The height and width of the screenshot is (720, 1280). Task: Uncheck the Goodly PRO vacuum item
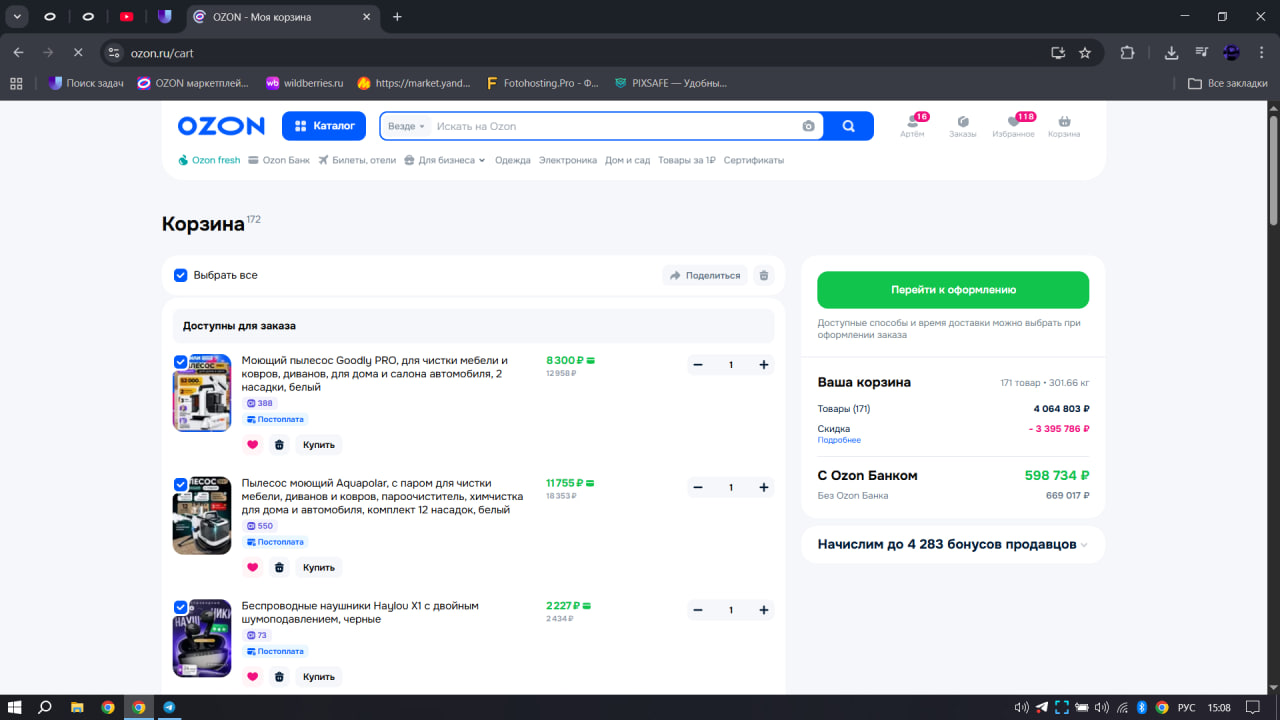coord(181,362)
